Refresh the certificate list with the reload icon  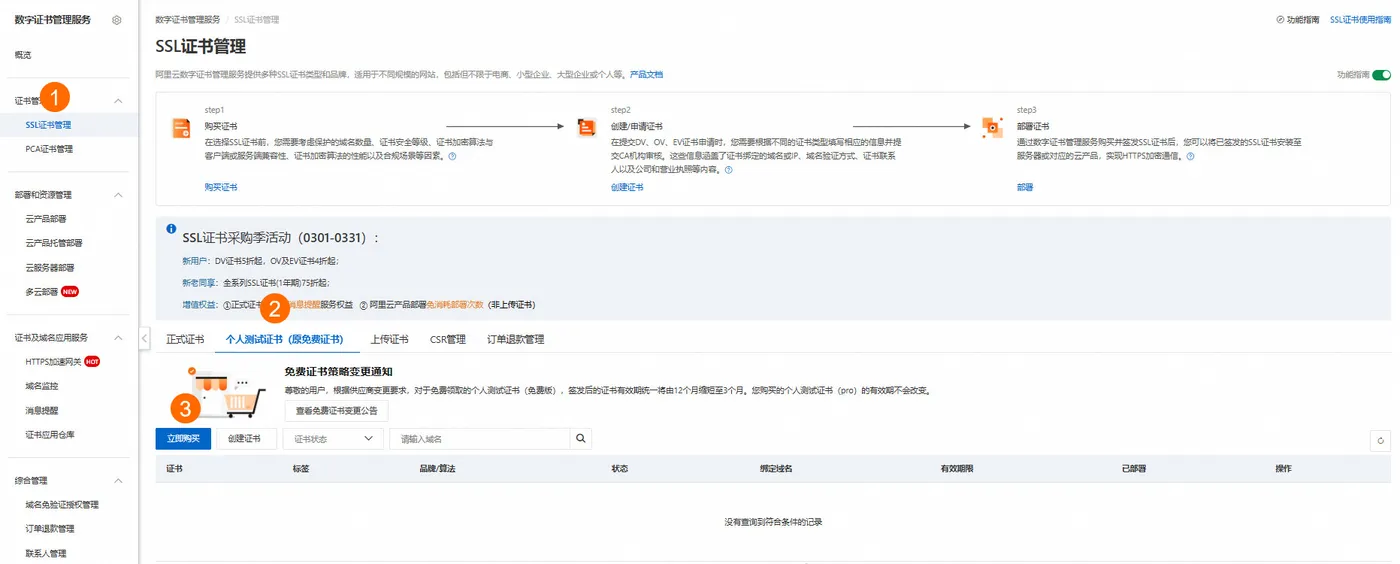coord(1380,440)
